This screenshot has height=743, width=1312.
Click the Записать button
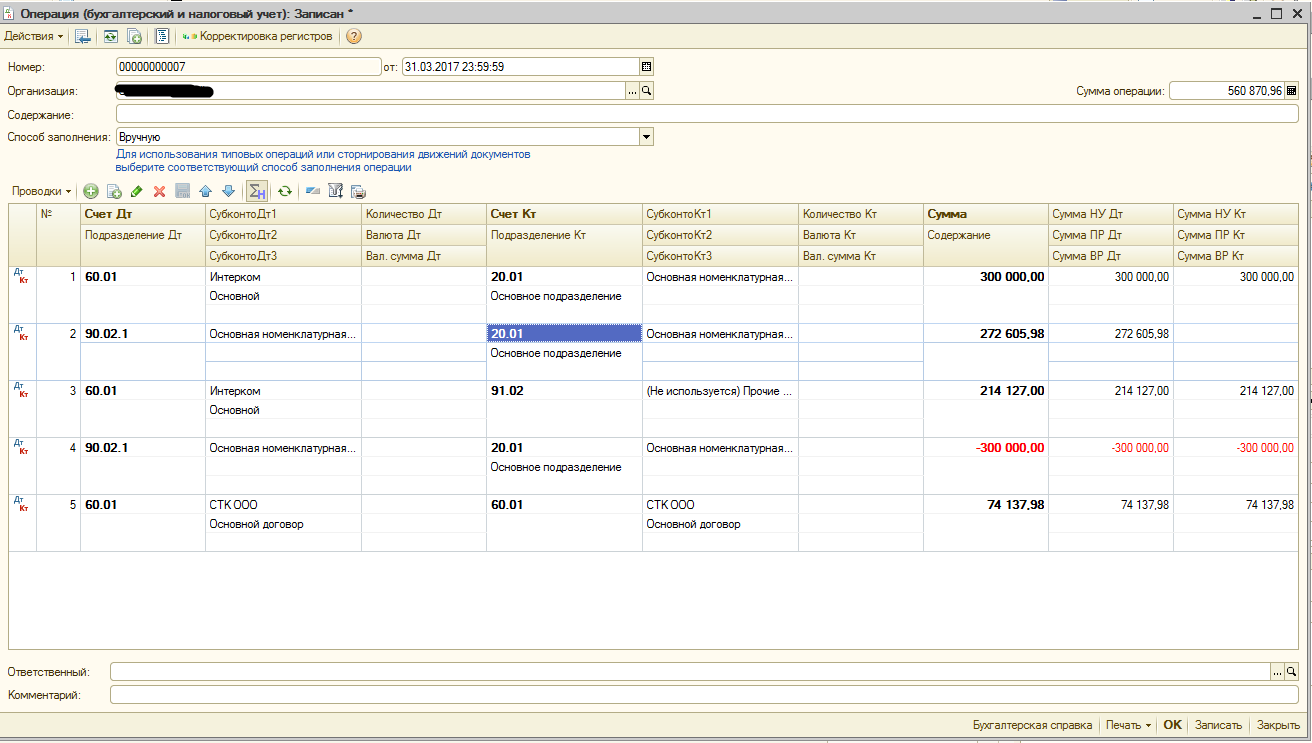1218,725
